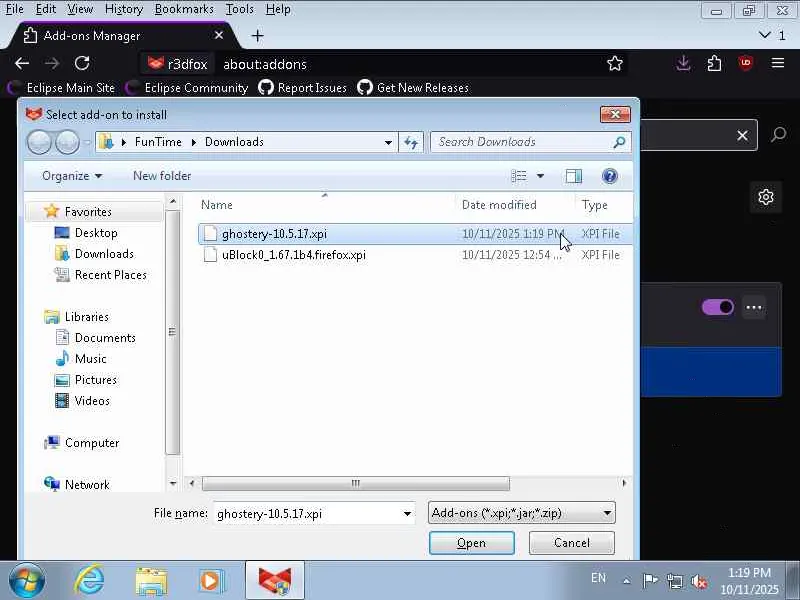This screenshot has height=600, width=800.
Task: Open the Edit menu
Action: click(46, 9)
